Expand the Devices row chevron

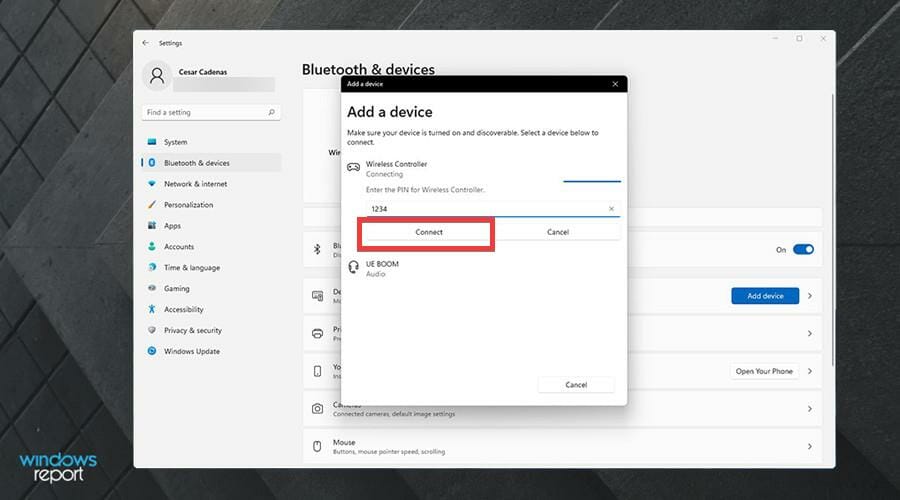[x=810, y=296]
